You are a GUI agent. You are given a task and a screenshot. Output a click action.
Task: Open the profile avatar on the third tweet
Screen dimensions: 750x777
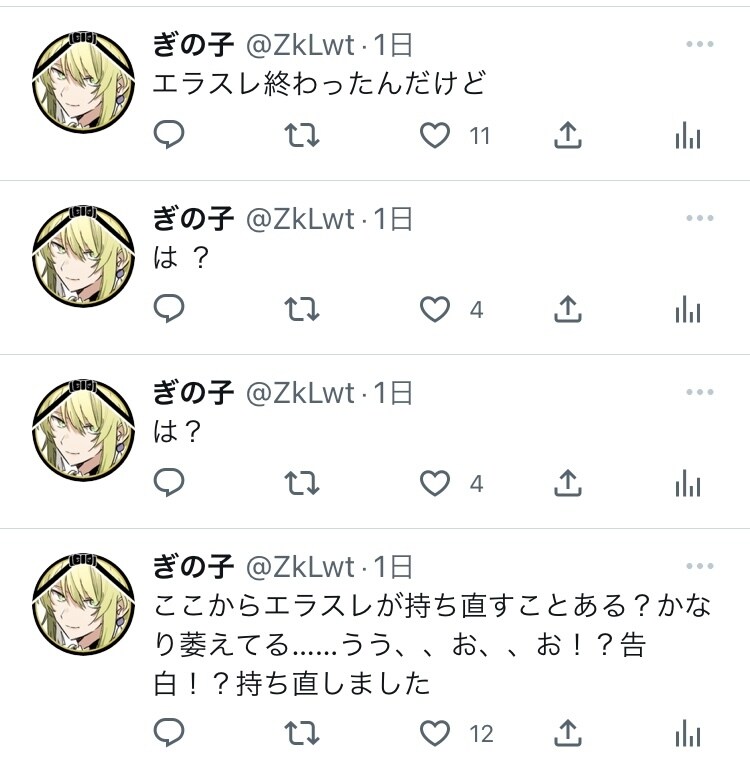pyautogui.click(x=83, y=431)
